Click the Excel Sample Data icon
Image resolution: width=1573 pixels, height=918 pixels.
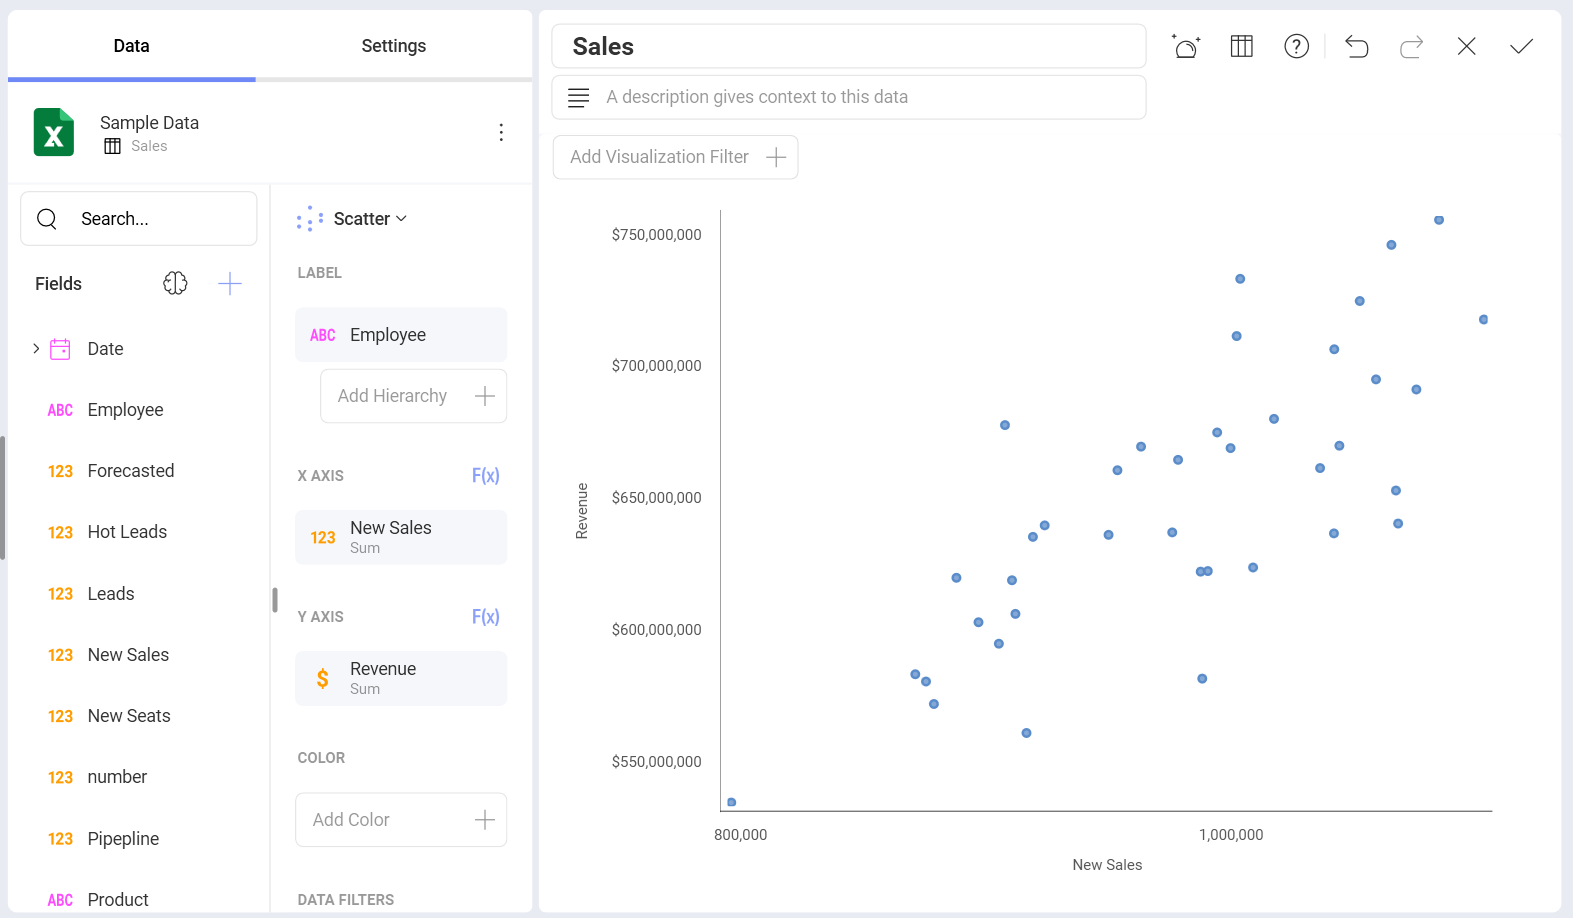54,132
